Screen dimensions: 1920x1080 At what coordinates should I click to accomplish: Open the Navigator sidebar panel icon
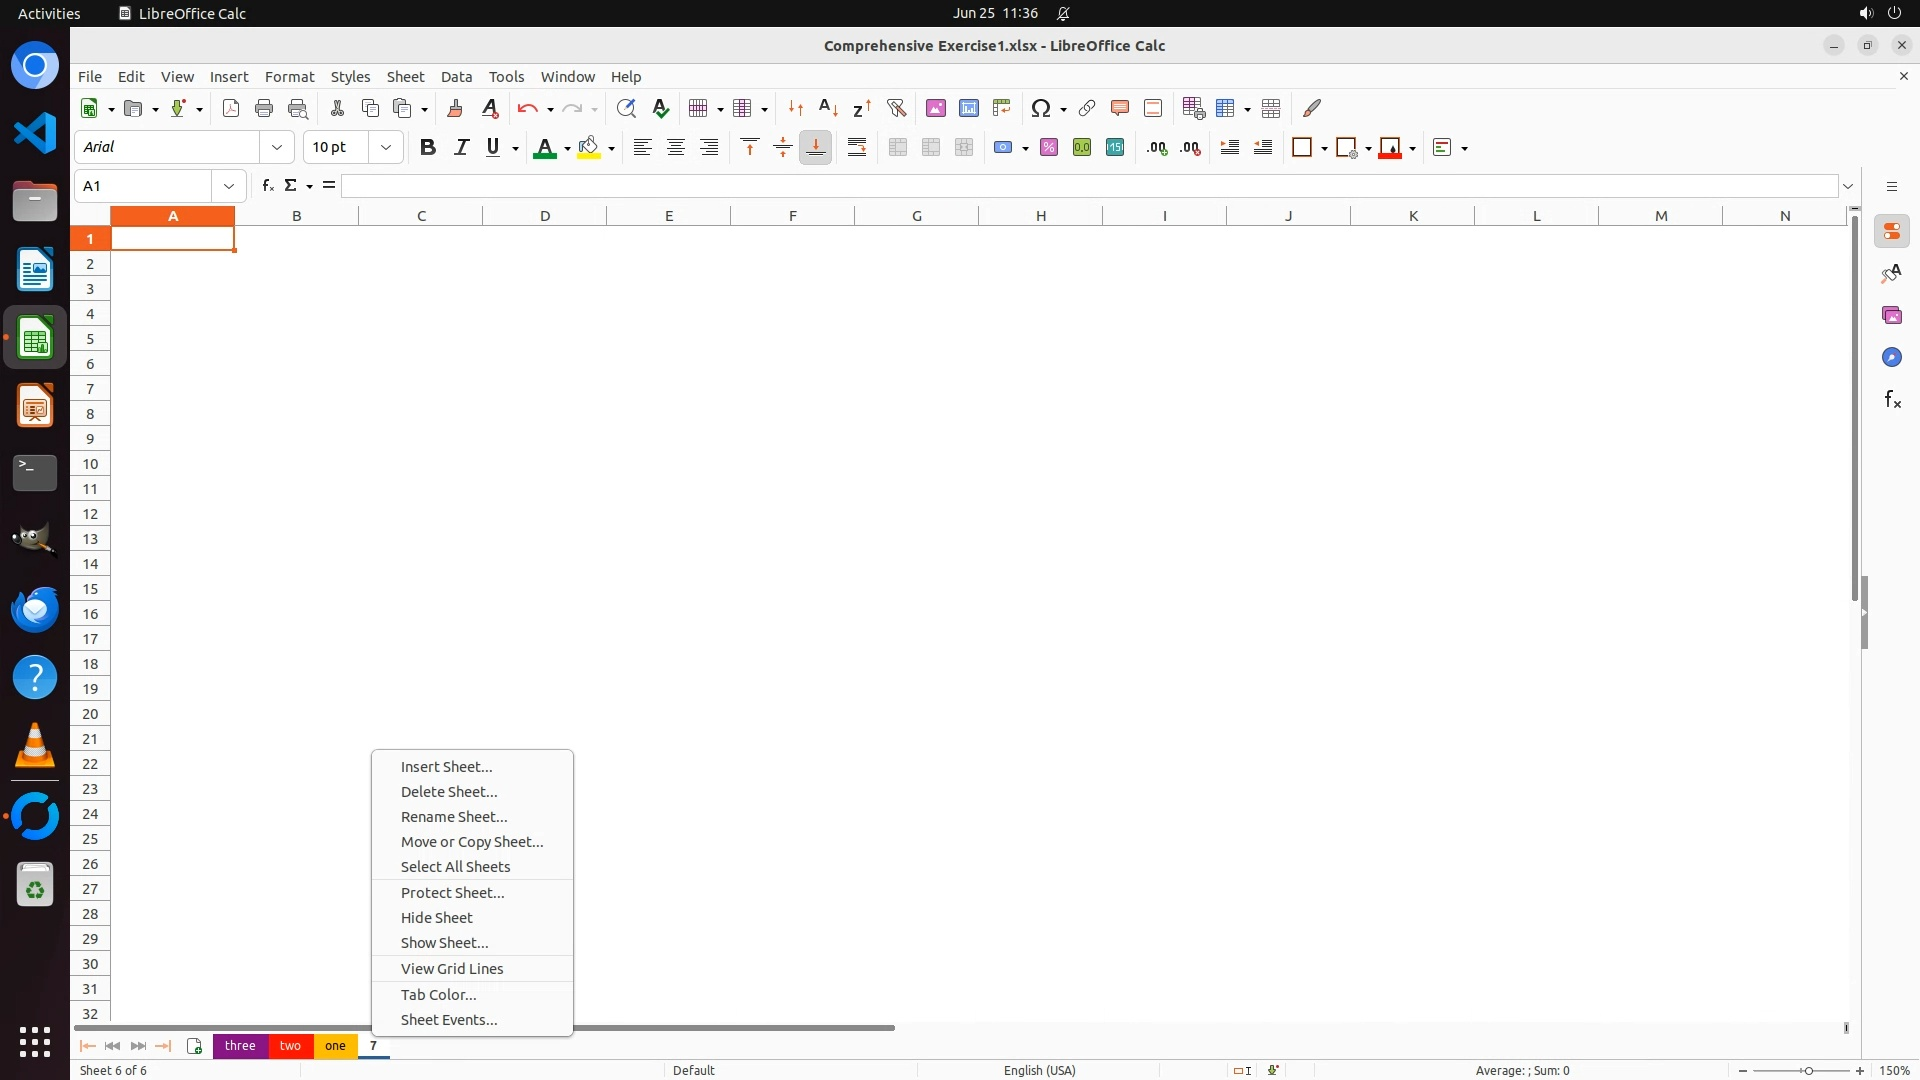point(1891,358)
